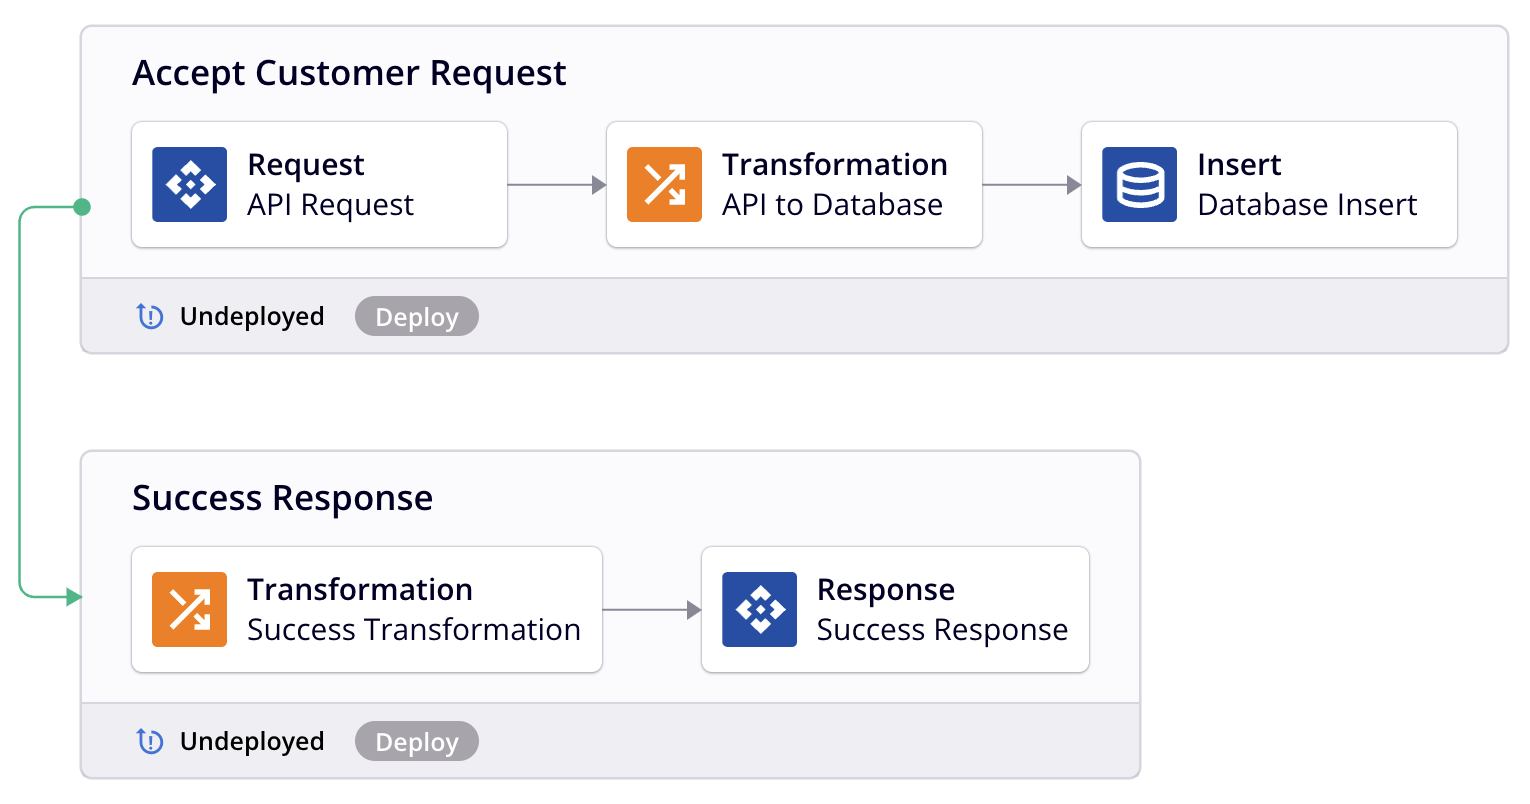Viewport: 1530px width, 804px height.
Task: Open the API to Database step label
Action: pyautogui.click(x=832, y=205)
